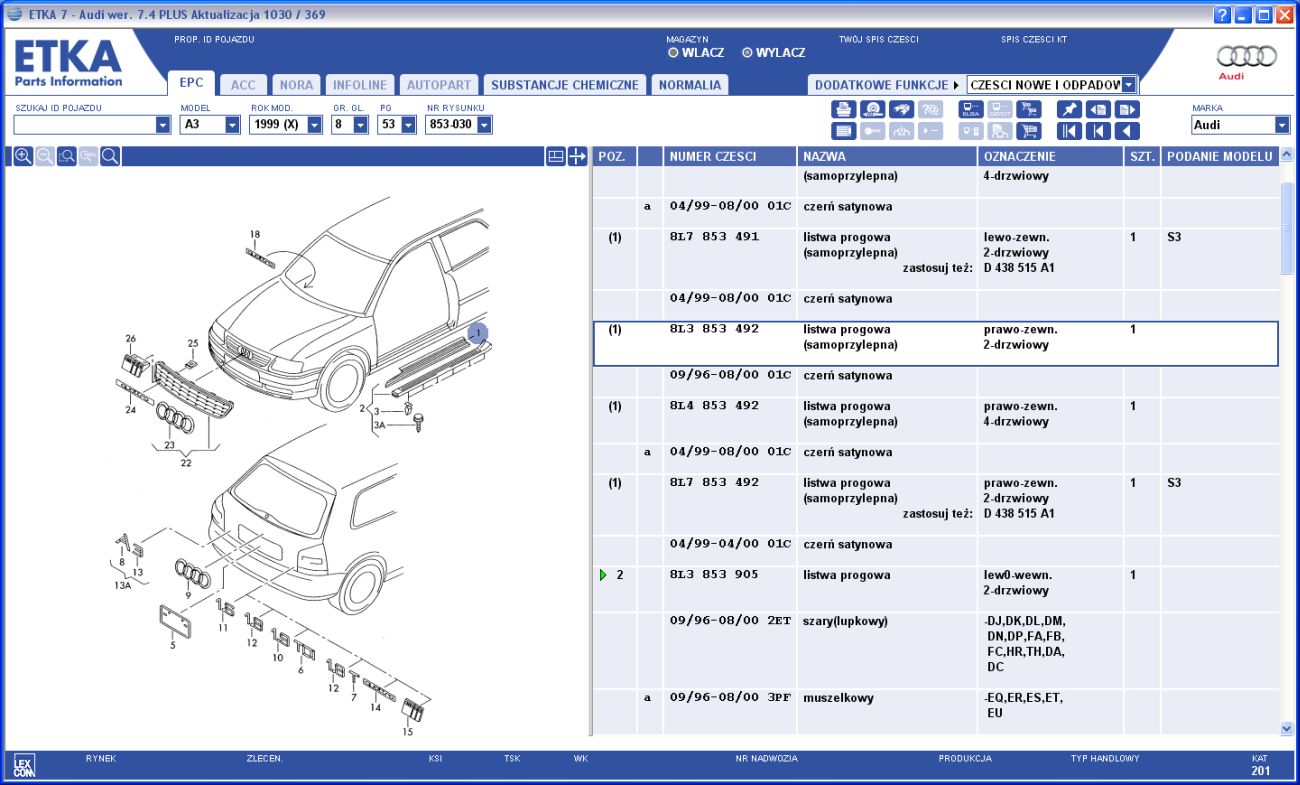Image resolution: width=1300 pixels, height=785 pixels.
Task: Click the print icon in the toolbar
Action: pyautogui.click(x=844, y=109)
